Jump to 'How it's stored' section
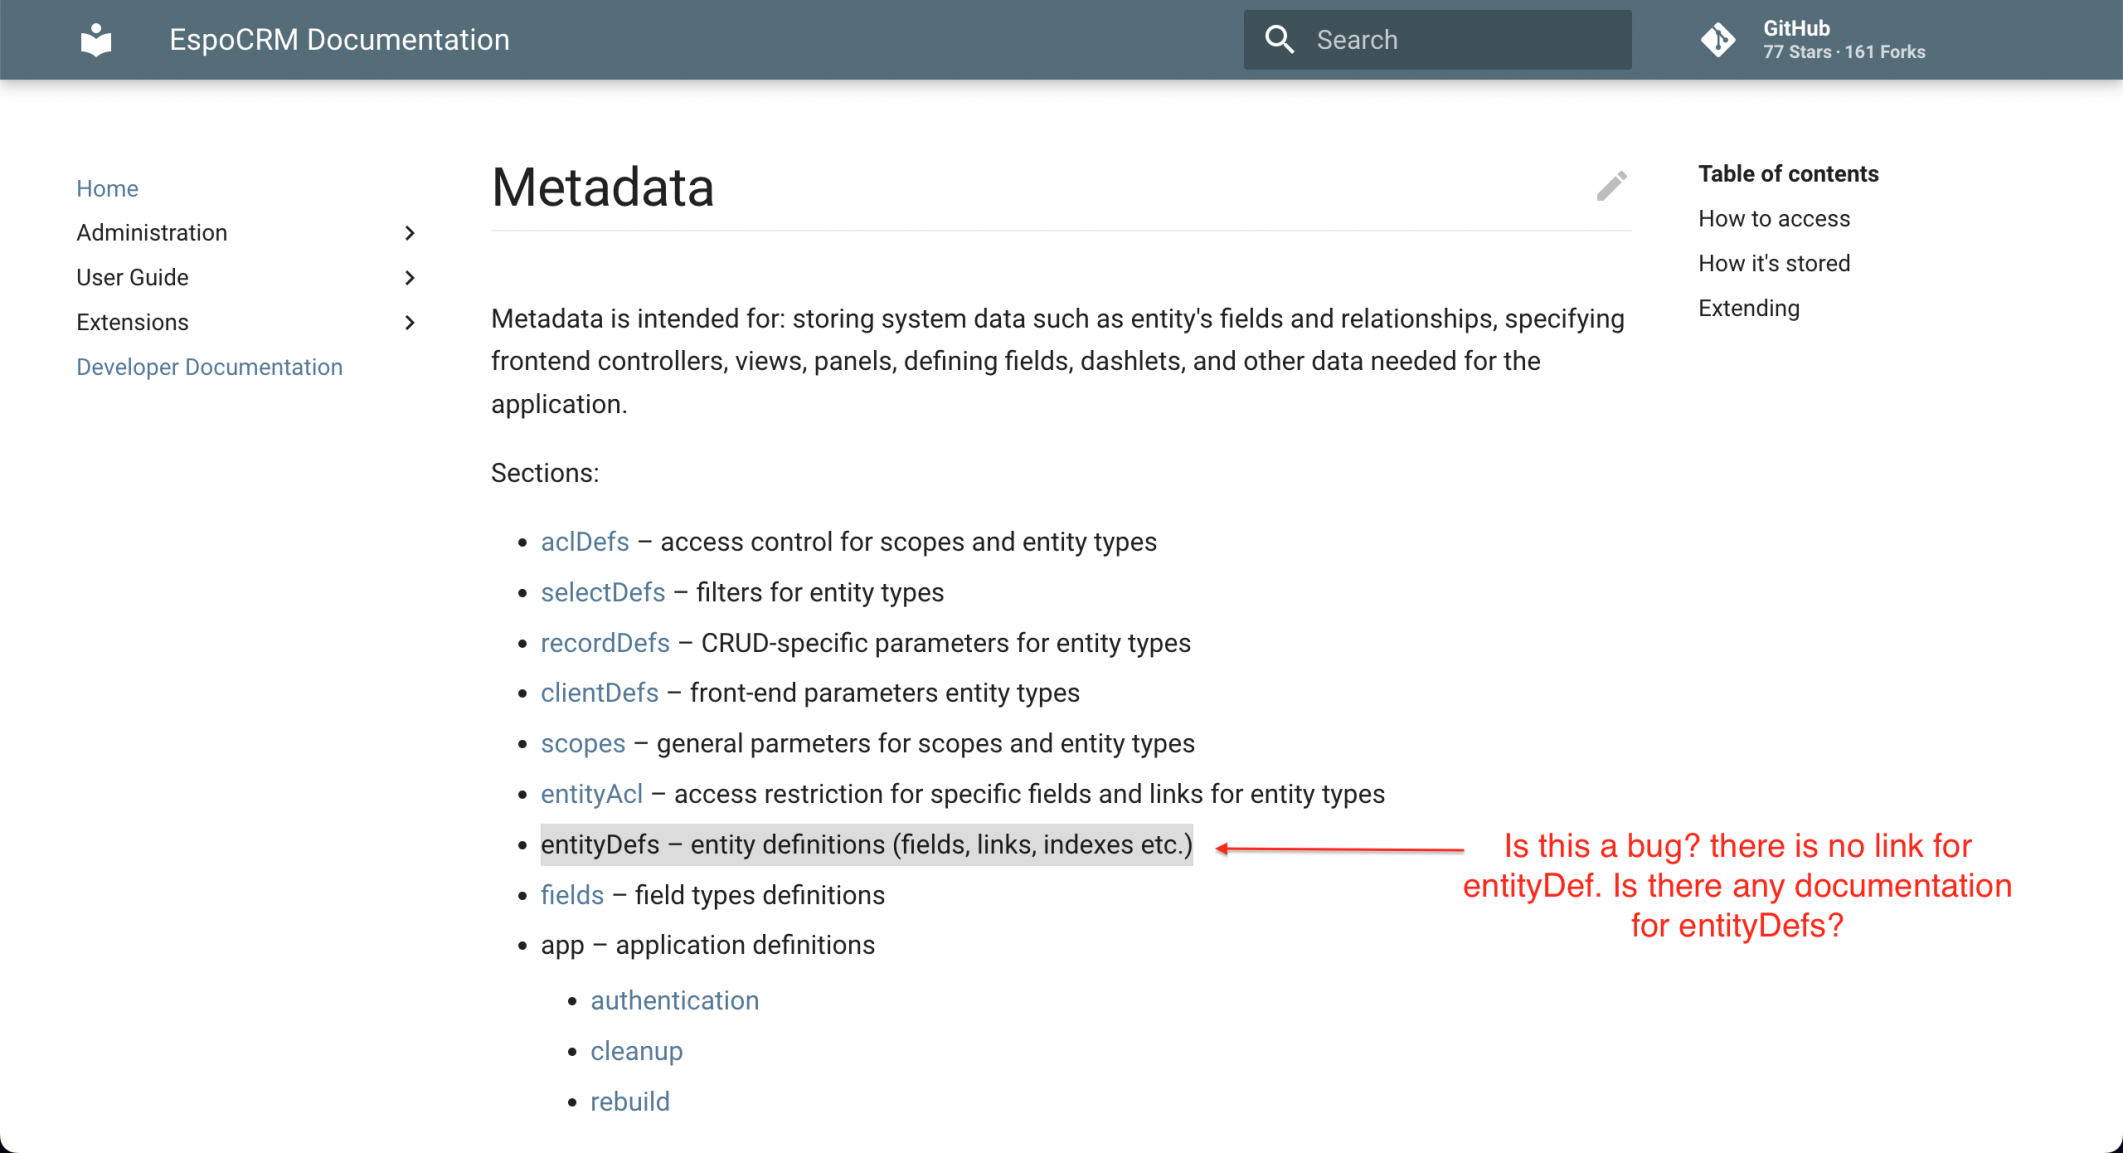The image size is (2123, 1153). [1773, 263]
